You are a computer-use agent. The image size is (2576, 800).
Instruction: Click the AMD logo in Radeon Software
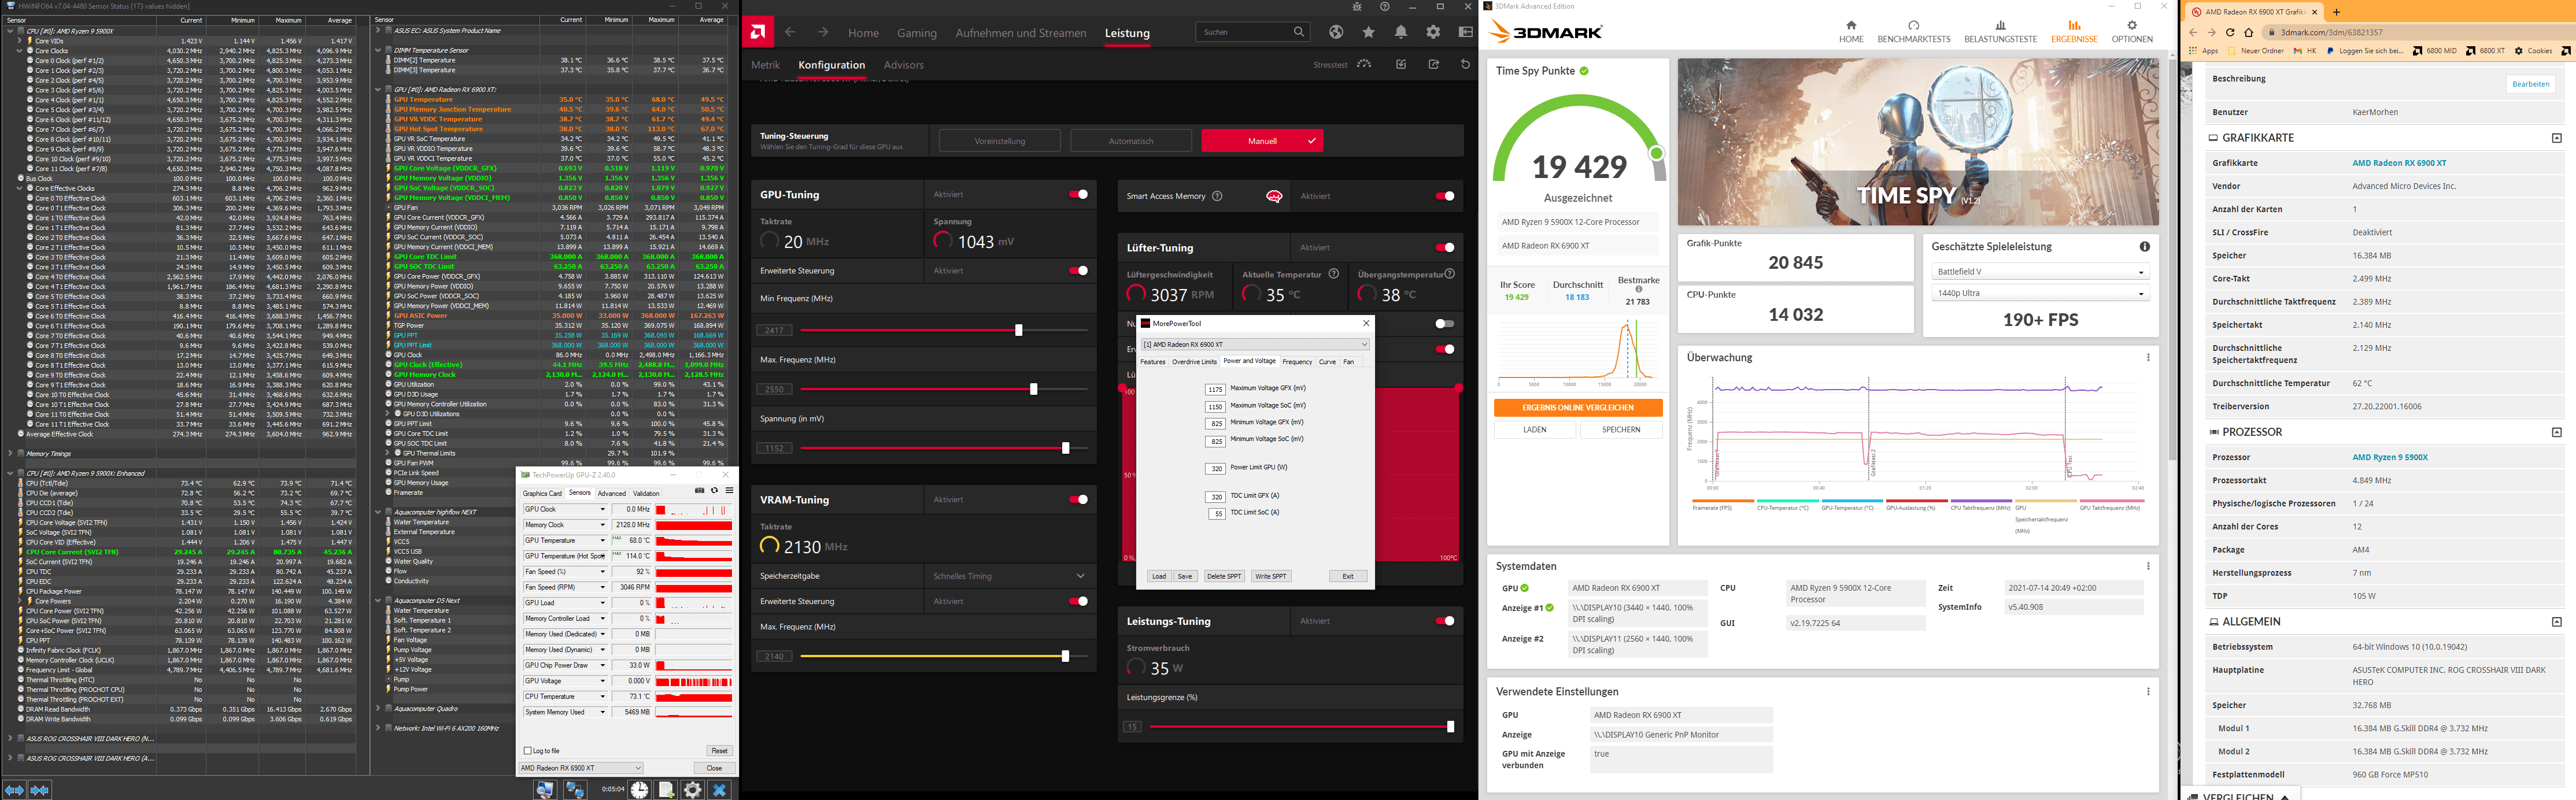[x=758, y=32]
